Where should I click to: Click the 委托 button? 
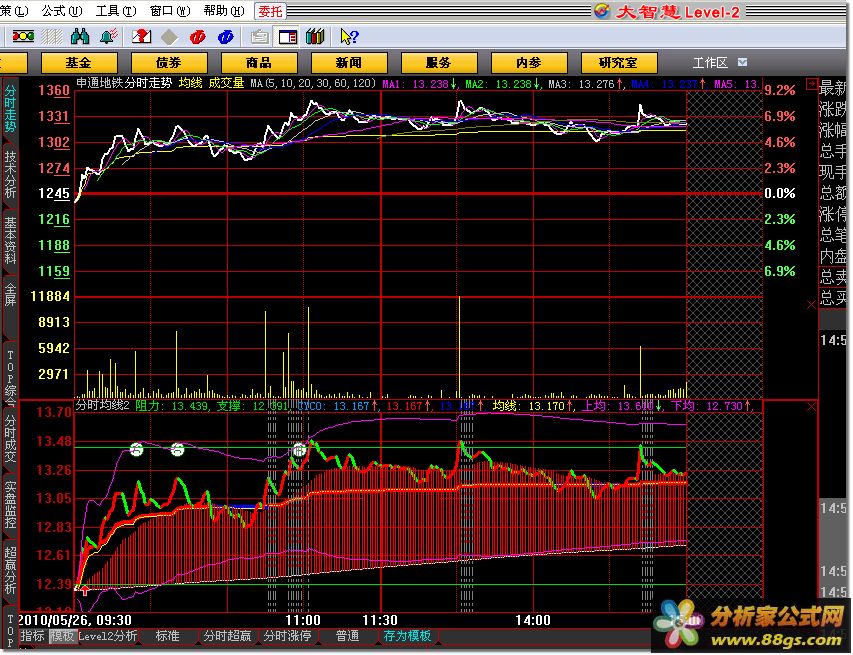(x=270, y=11)
